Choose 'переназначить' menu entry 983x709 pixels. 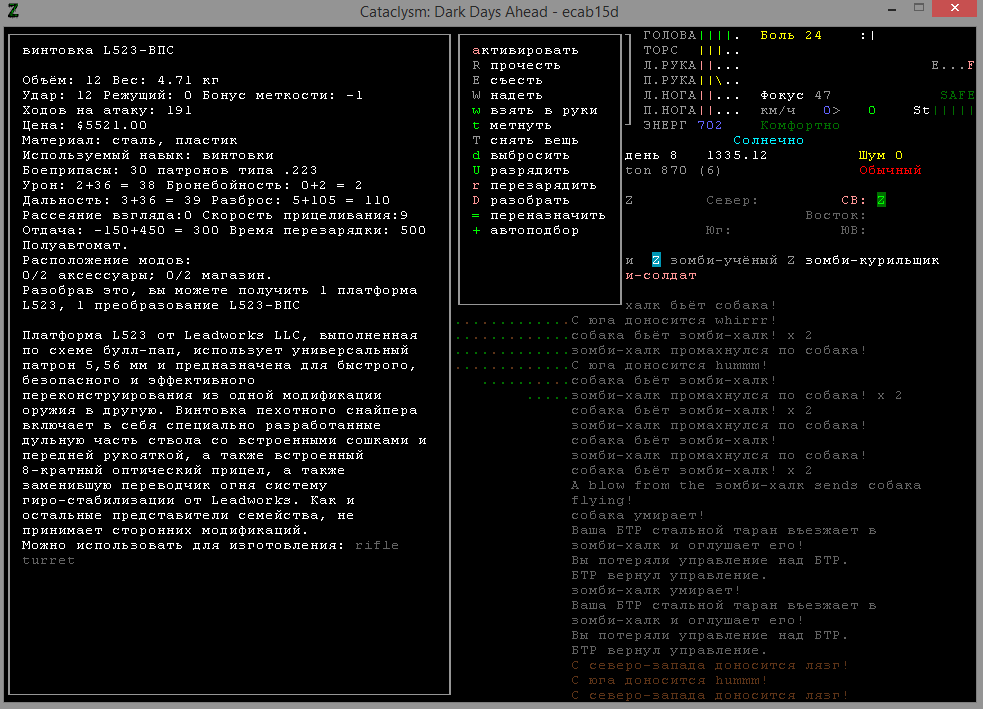tap(539, 216)
